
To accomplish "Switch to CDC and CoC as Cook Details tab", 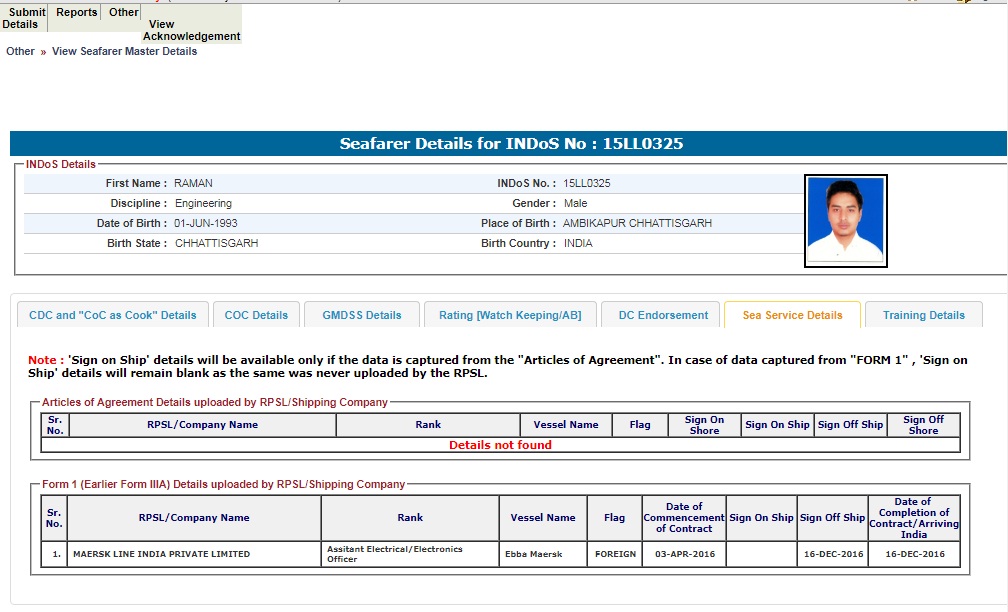I will (x=113, y=315).
